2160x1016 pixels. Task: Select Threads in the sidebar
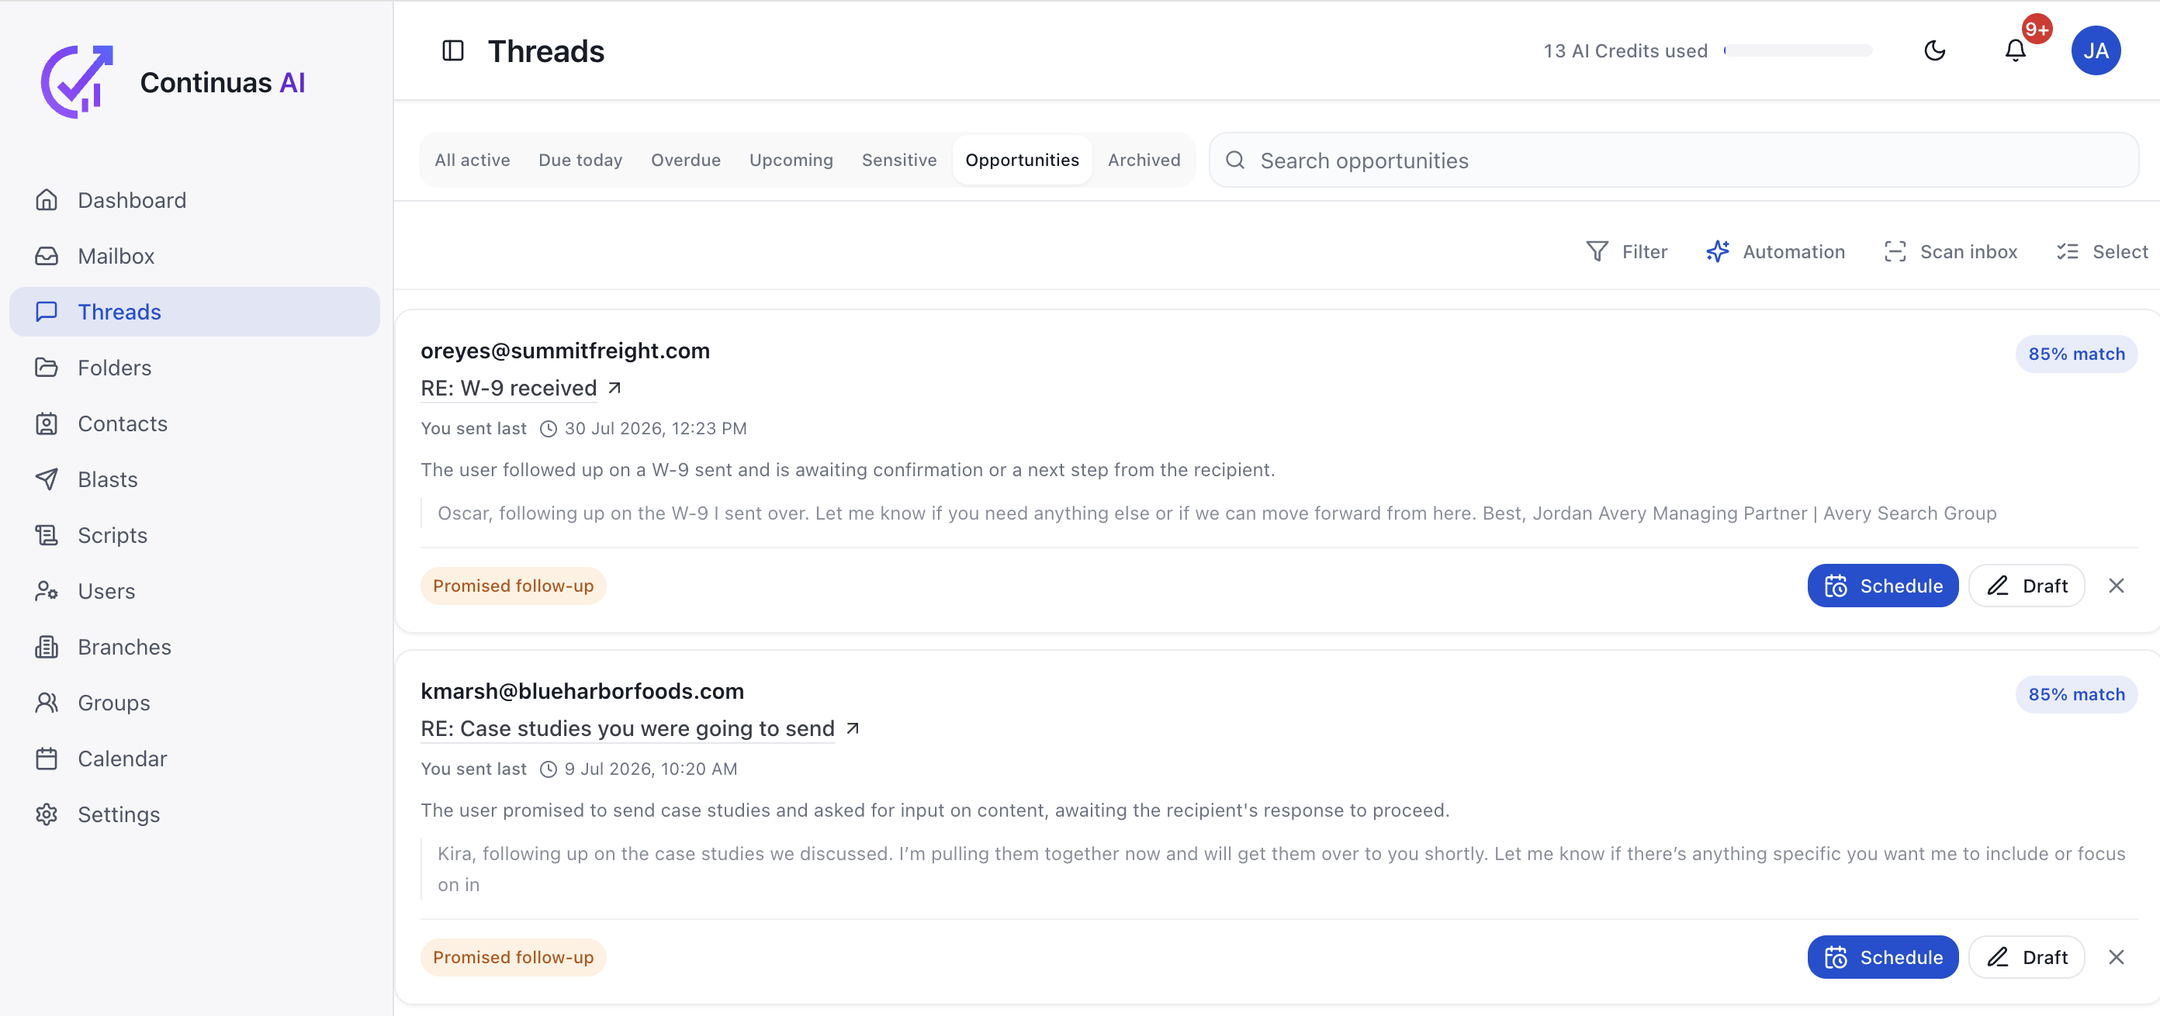click(195, 312)
